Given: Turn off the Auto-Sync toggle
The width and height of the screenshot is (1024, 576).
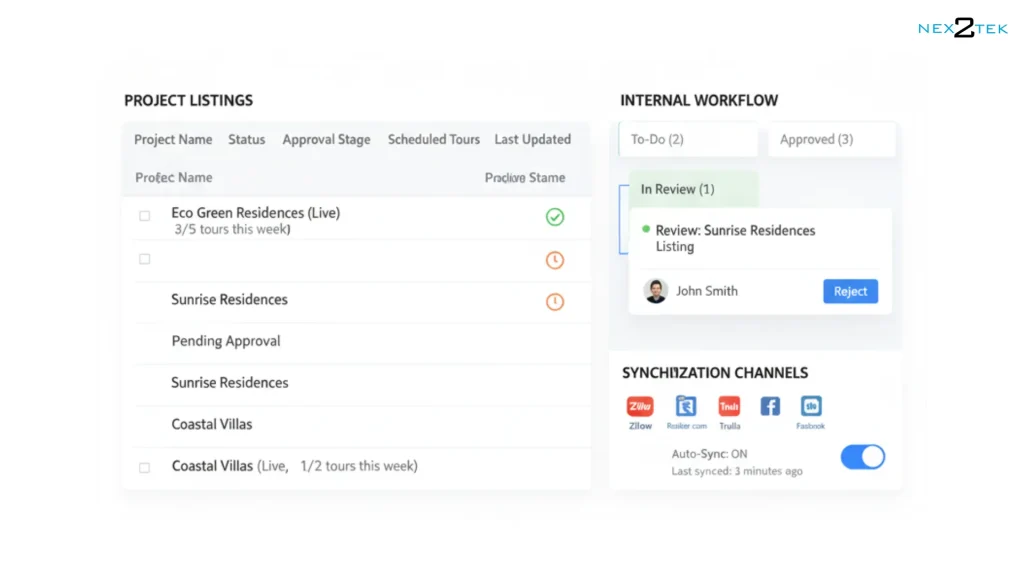Looking at the screenshot, I should tap(863, 457).
